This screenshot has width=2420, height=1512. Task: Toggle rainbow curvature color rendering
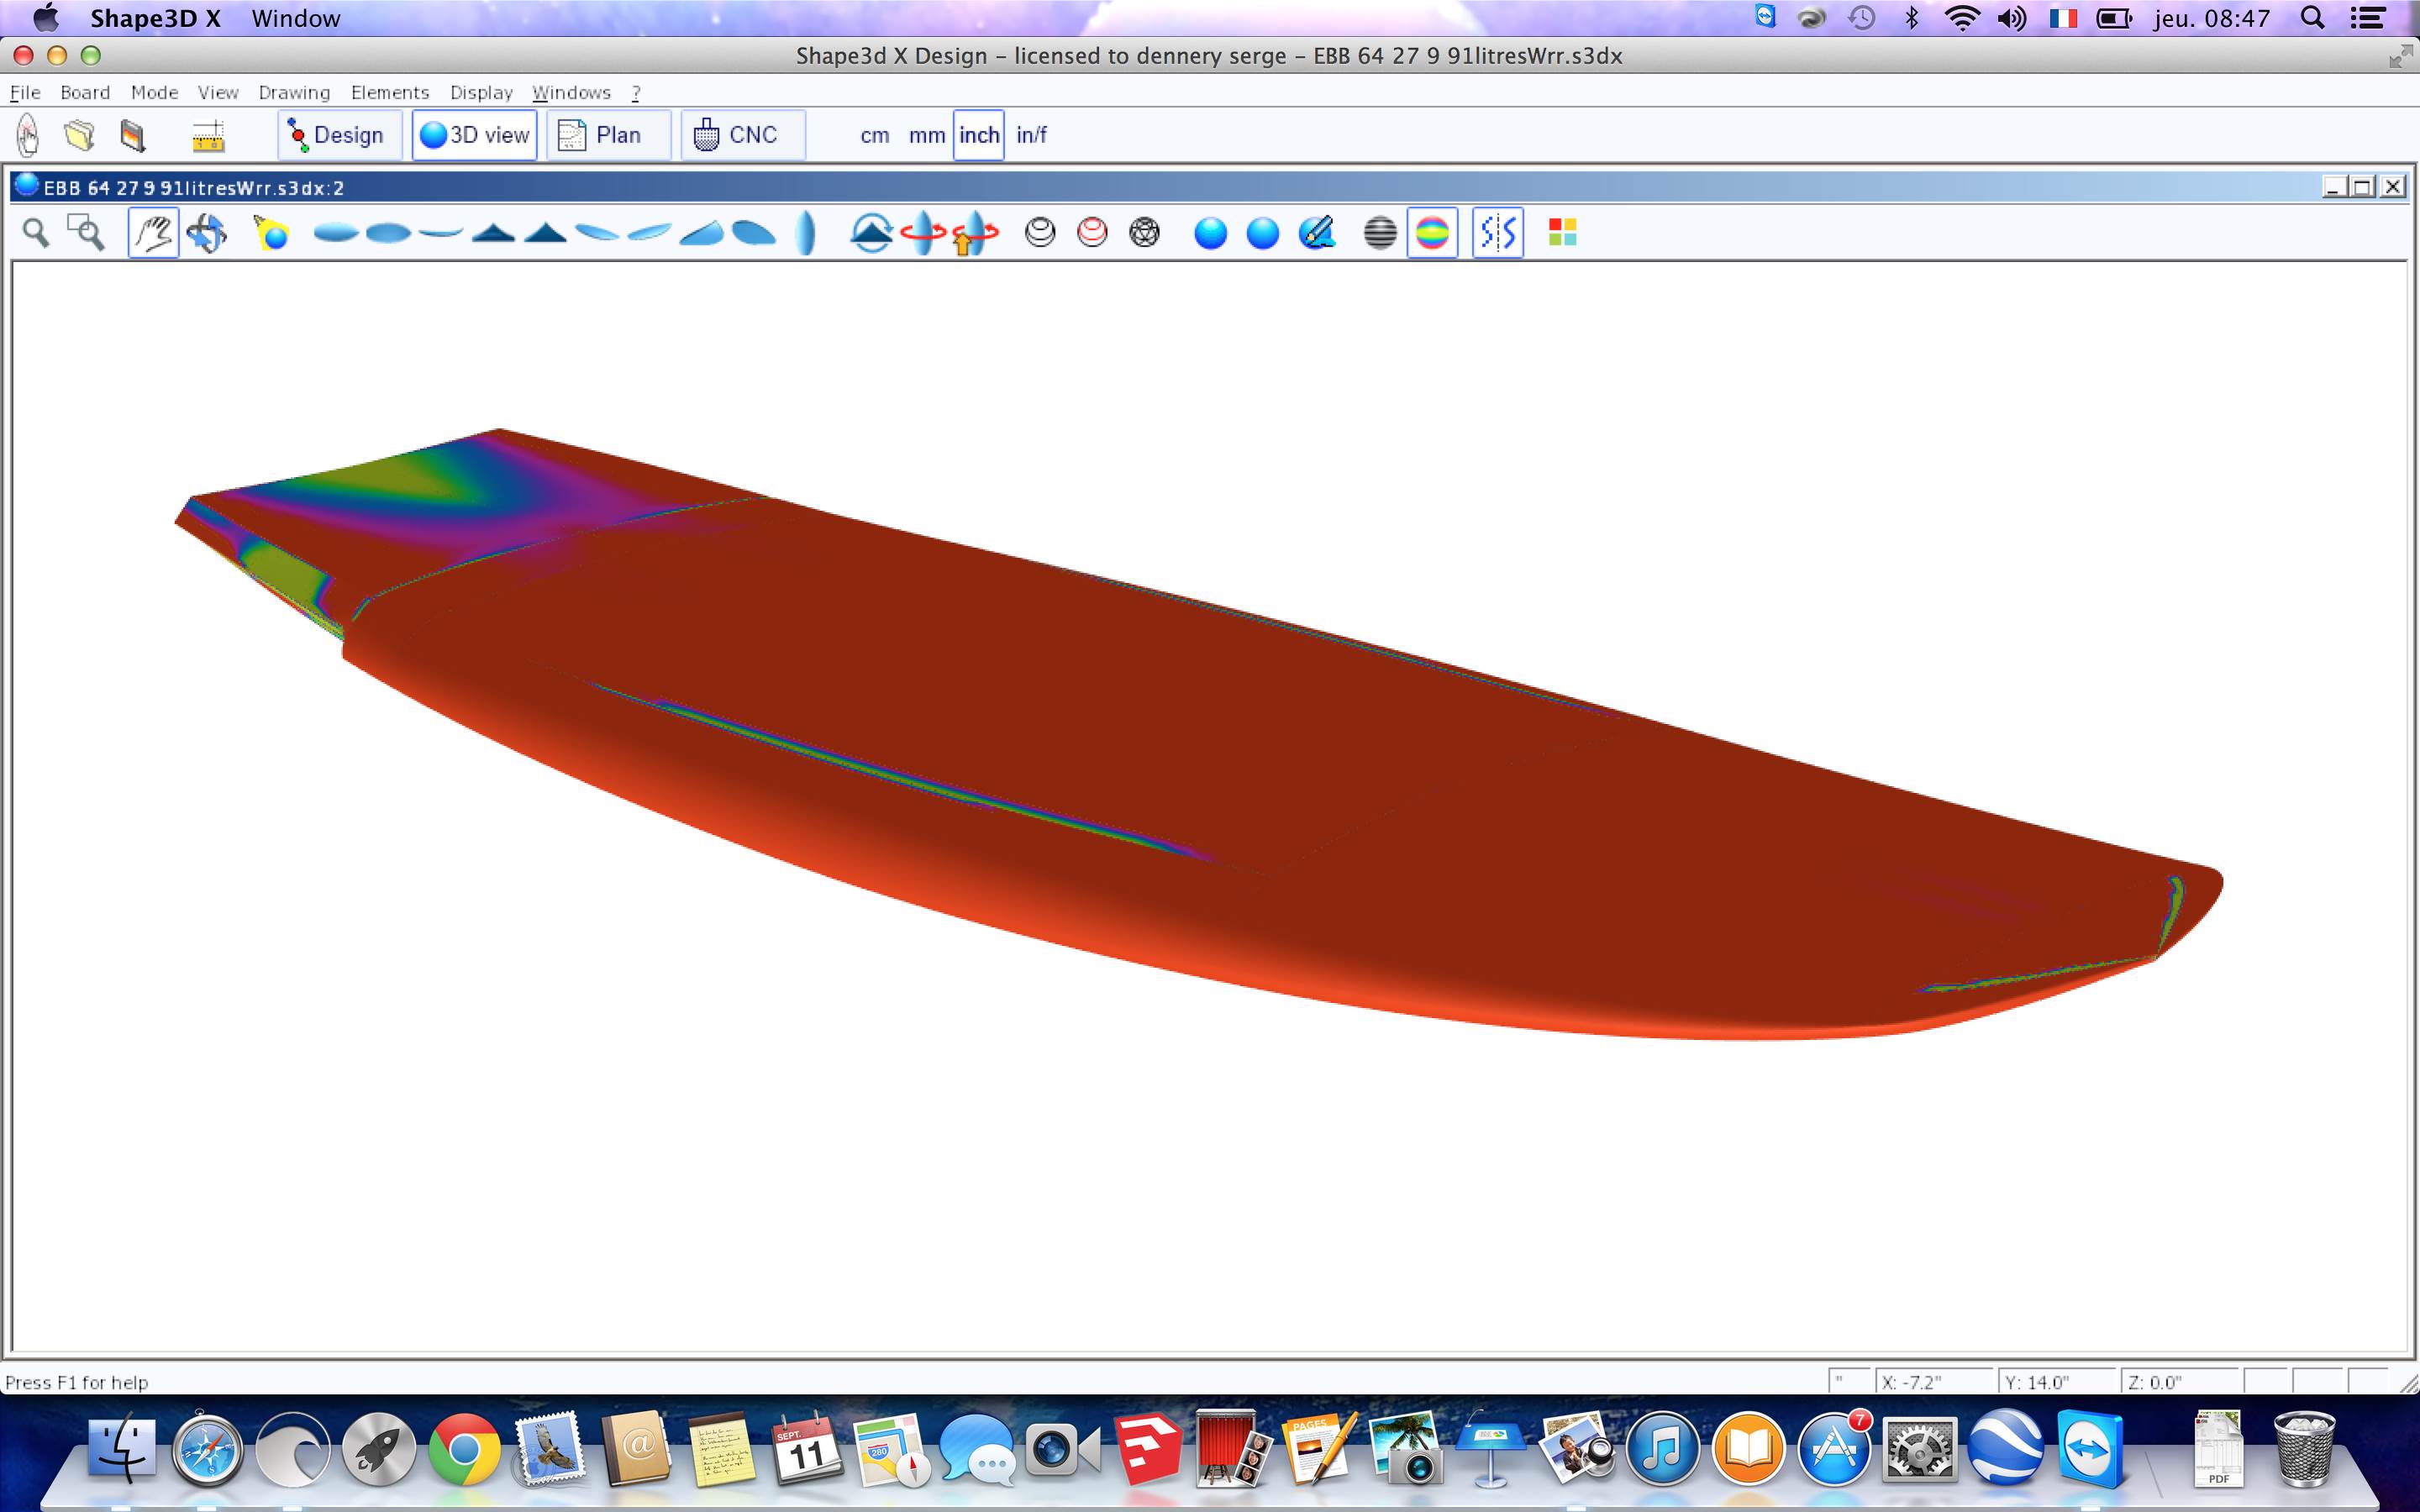click(1431, 233)
